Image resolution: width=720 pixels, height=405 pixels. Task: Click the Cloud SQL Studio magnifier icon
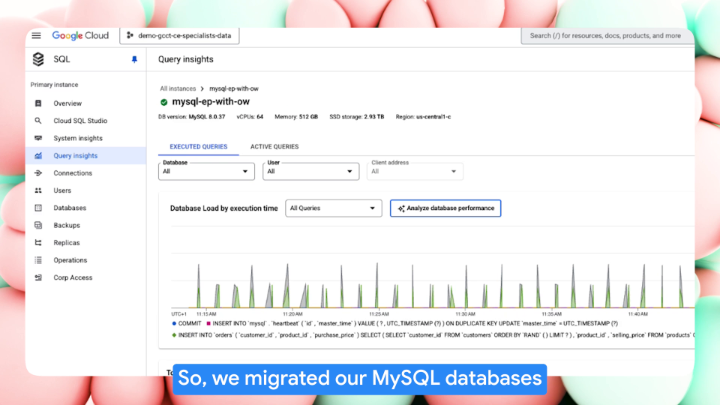pos(38,121)
